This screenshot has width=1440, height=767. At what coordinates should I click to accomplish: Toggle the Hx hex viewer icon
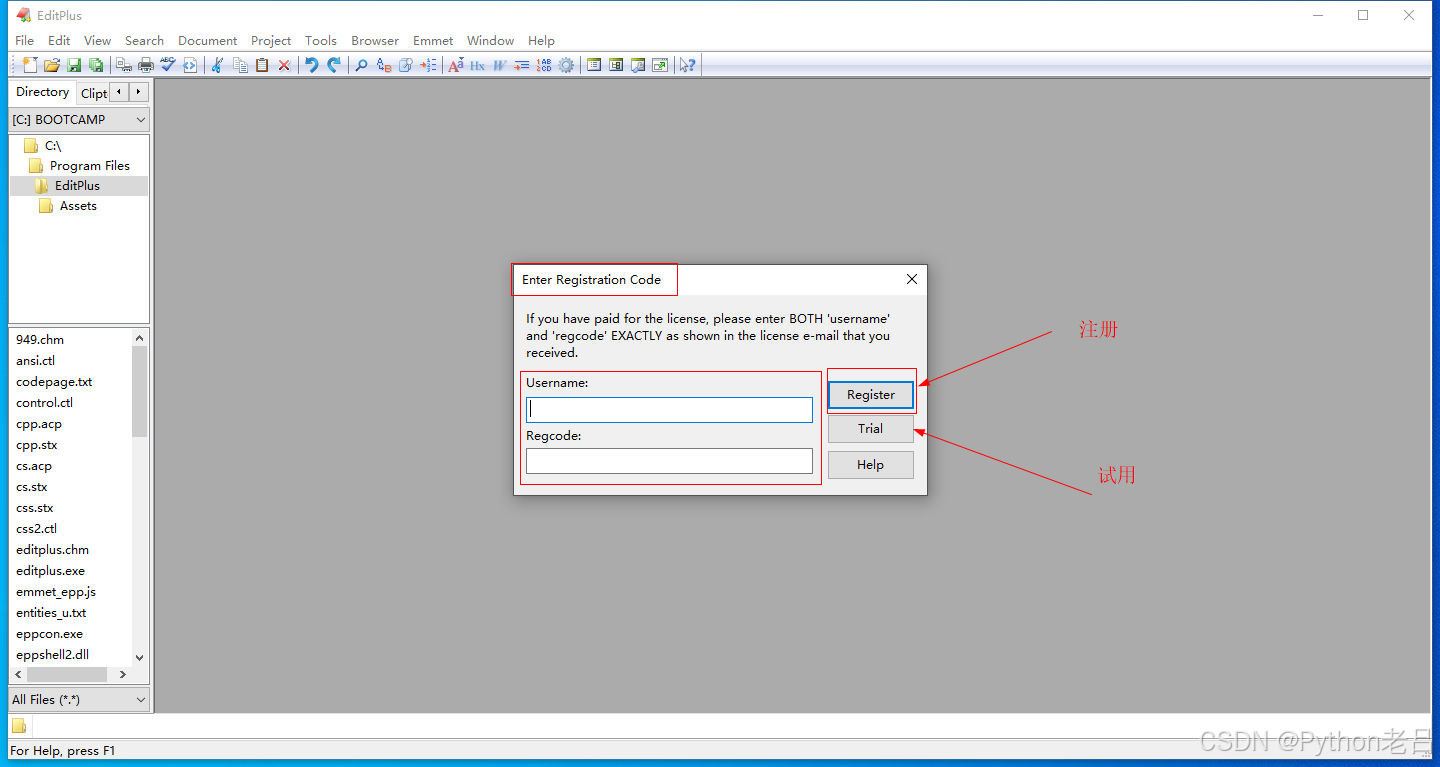pyautogui.click(x=478, y=65)
